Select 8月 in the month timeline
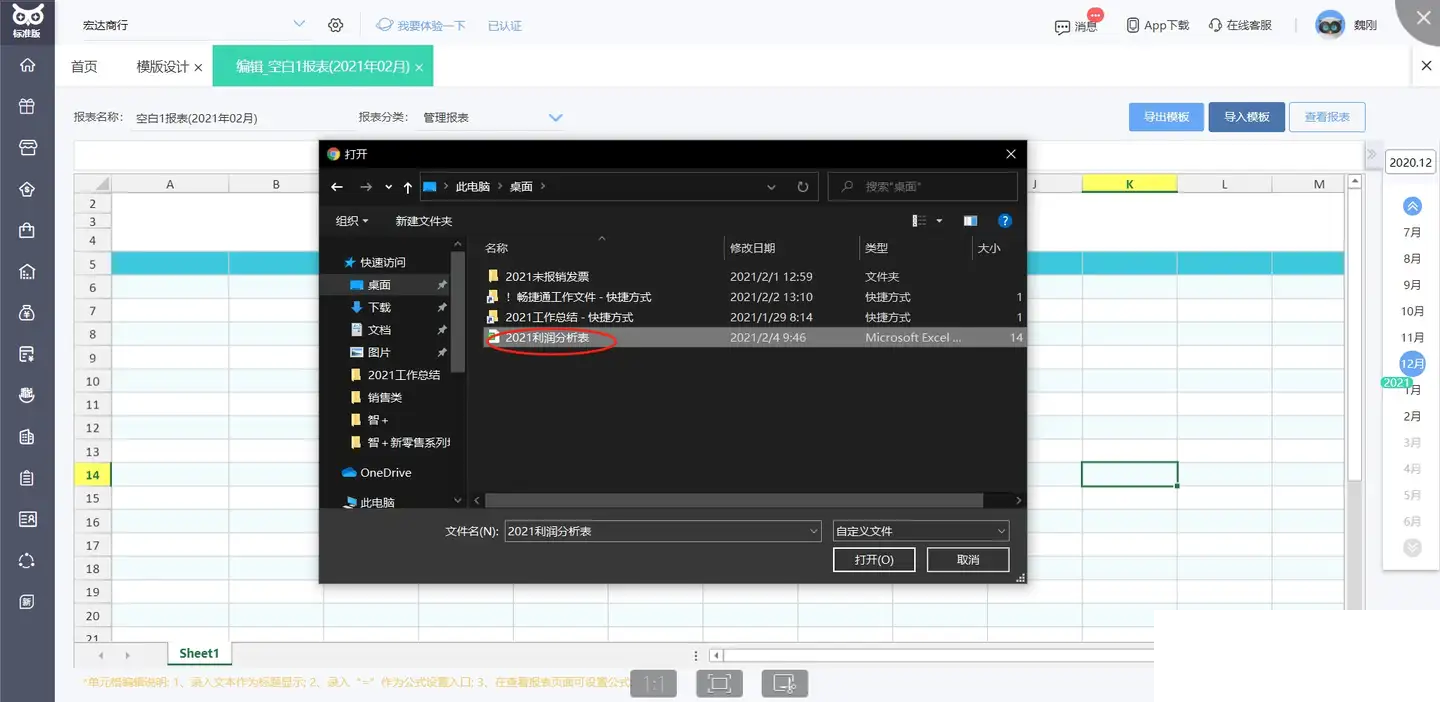Image resolution: width=1440 pixels, height=702 pixels. pyautogui.click(x=1412, y=258)
